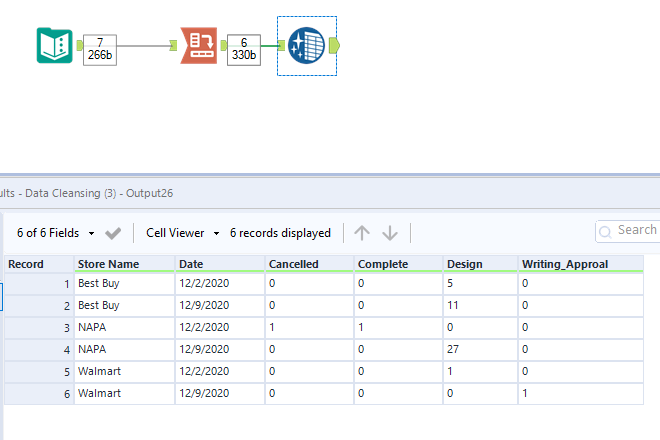
Task: Select the Walmart cell in record 6
Action: tap(124, 394)
